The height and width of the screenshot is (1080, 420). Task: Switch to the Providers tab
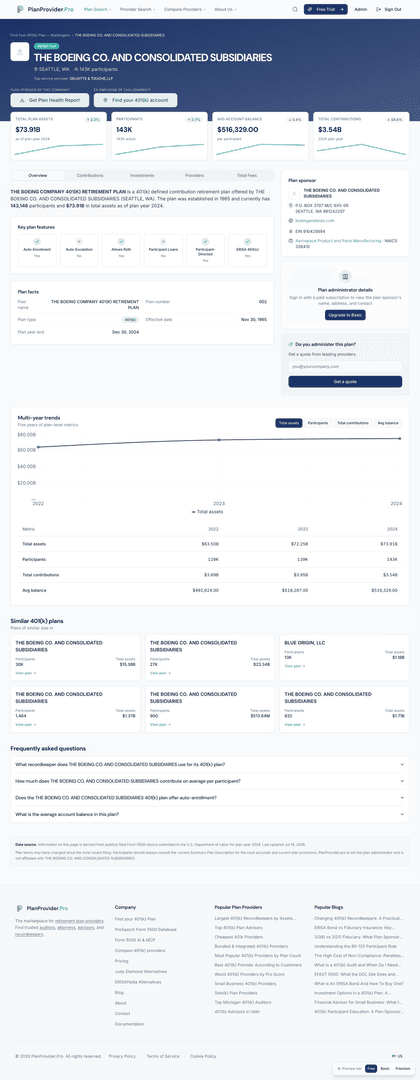[x=195, y=176]
